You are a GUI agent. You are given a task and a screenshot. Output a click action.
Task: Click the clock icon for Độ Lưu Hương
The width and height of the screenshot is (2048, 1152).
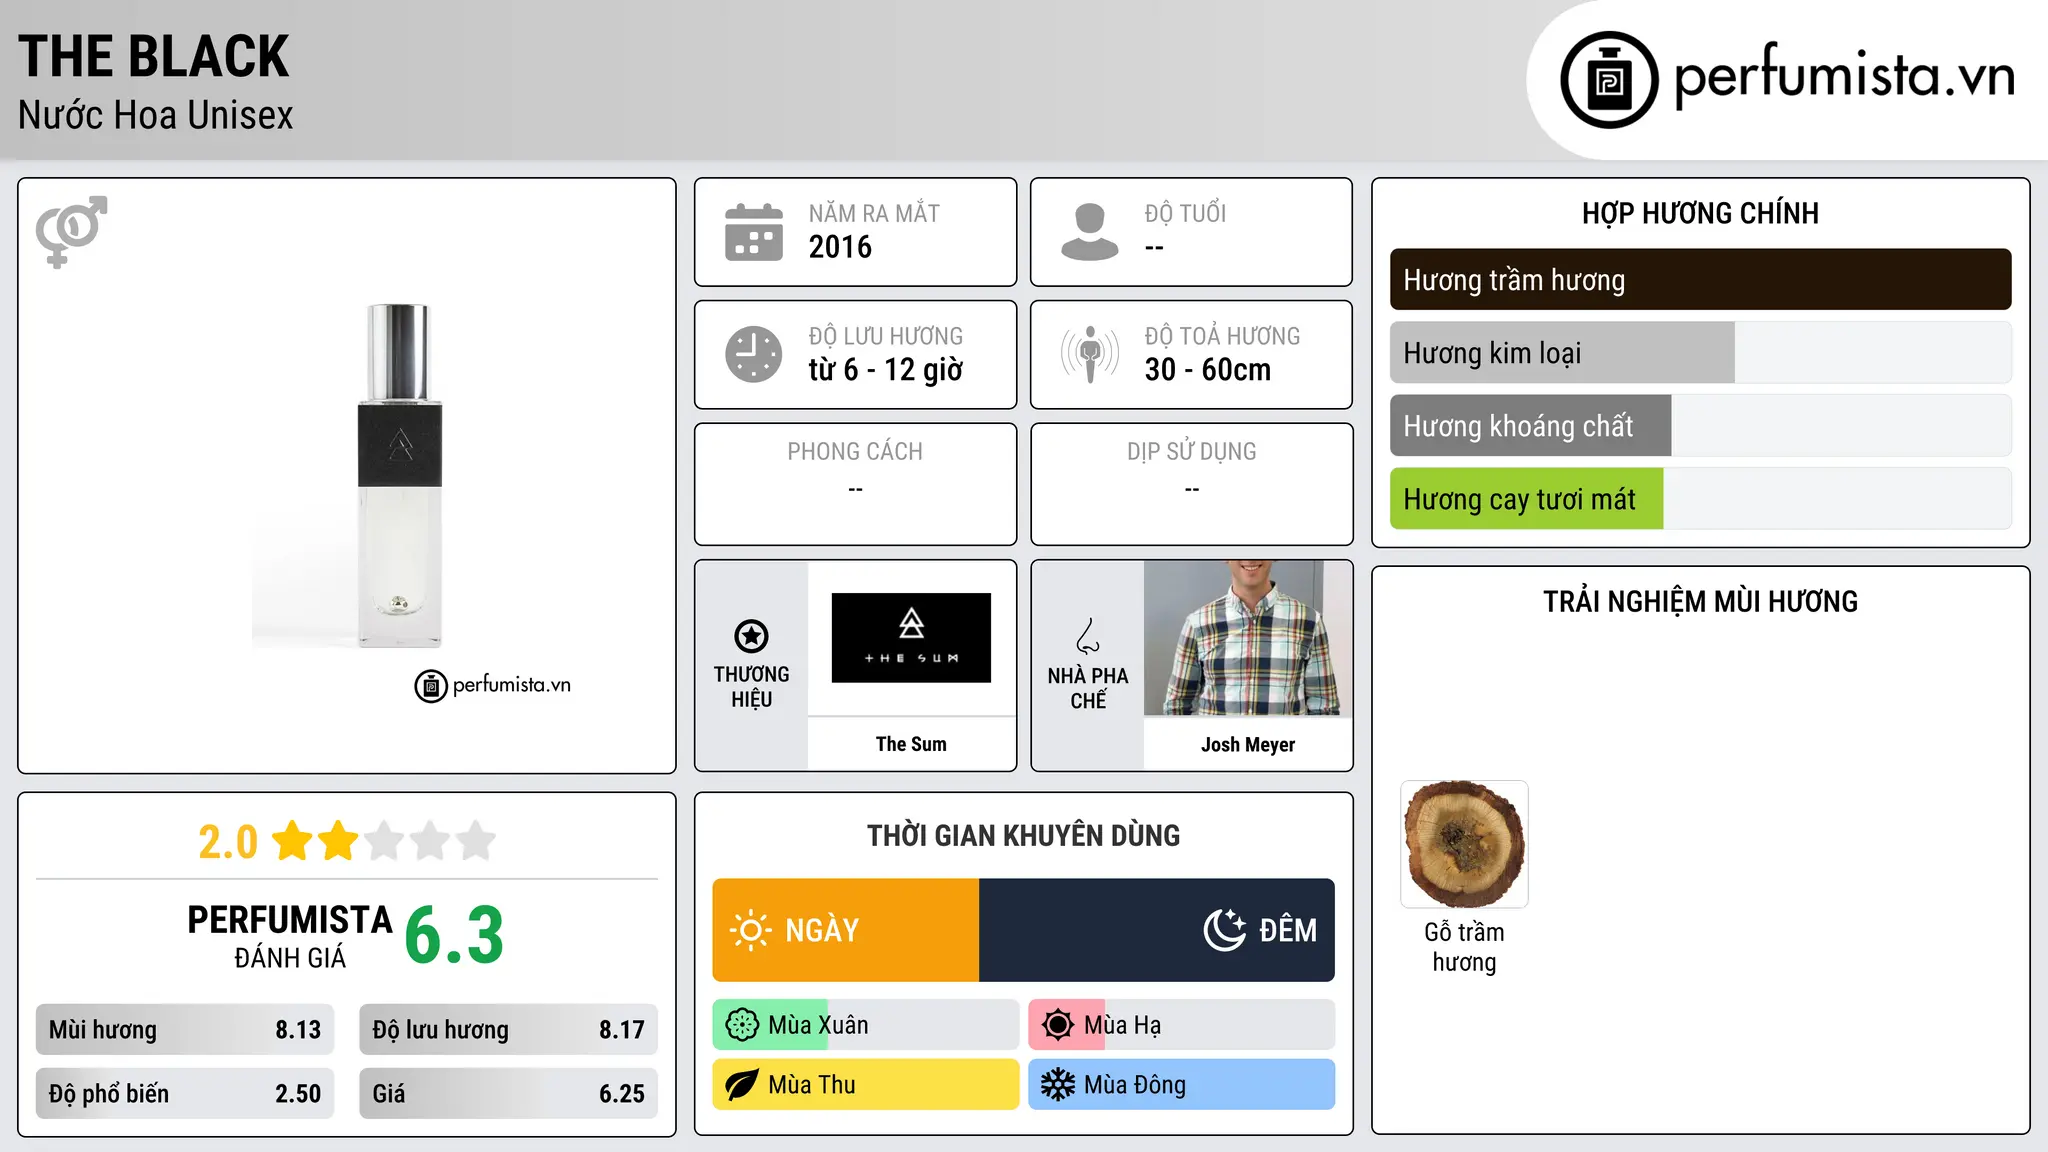point(754,354)
